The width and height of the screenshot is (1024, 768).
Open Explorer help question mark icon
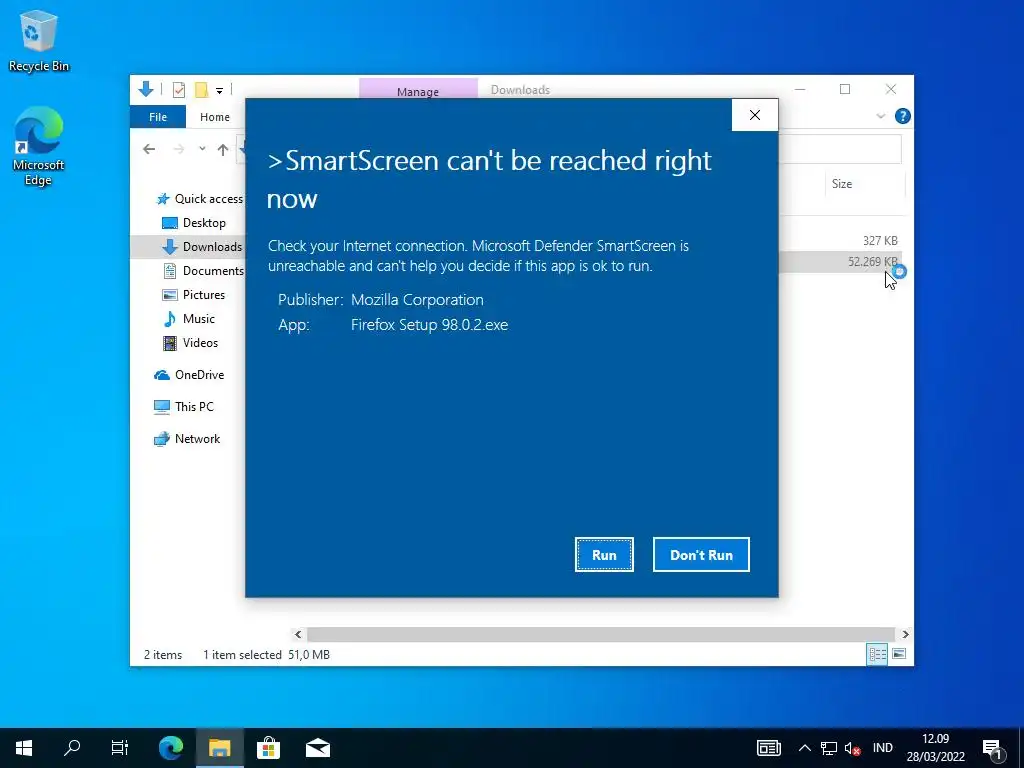pos(903,116)
